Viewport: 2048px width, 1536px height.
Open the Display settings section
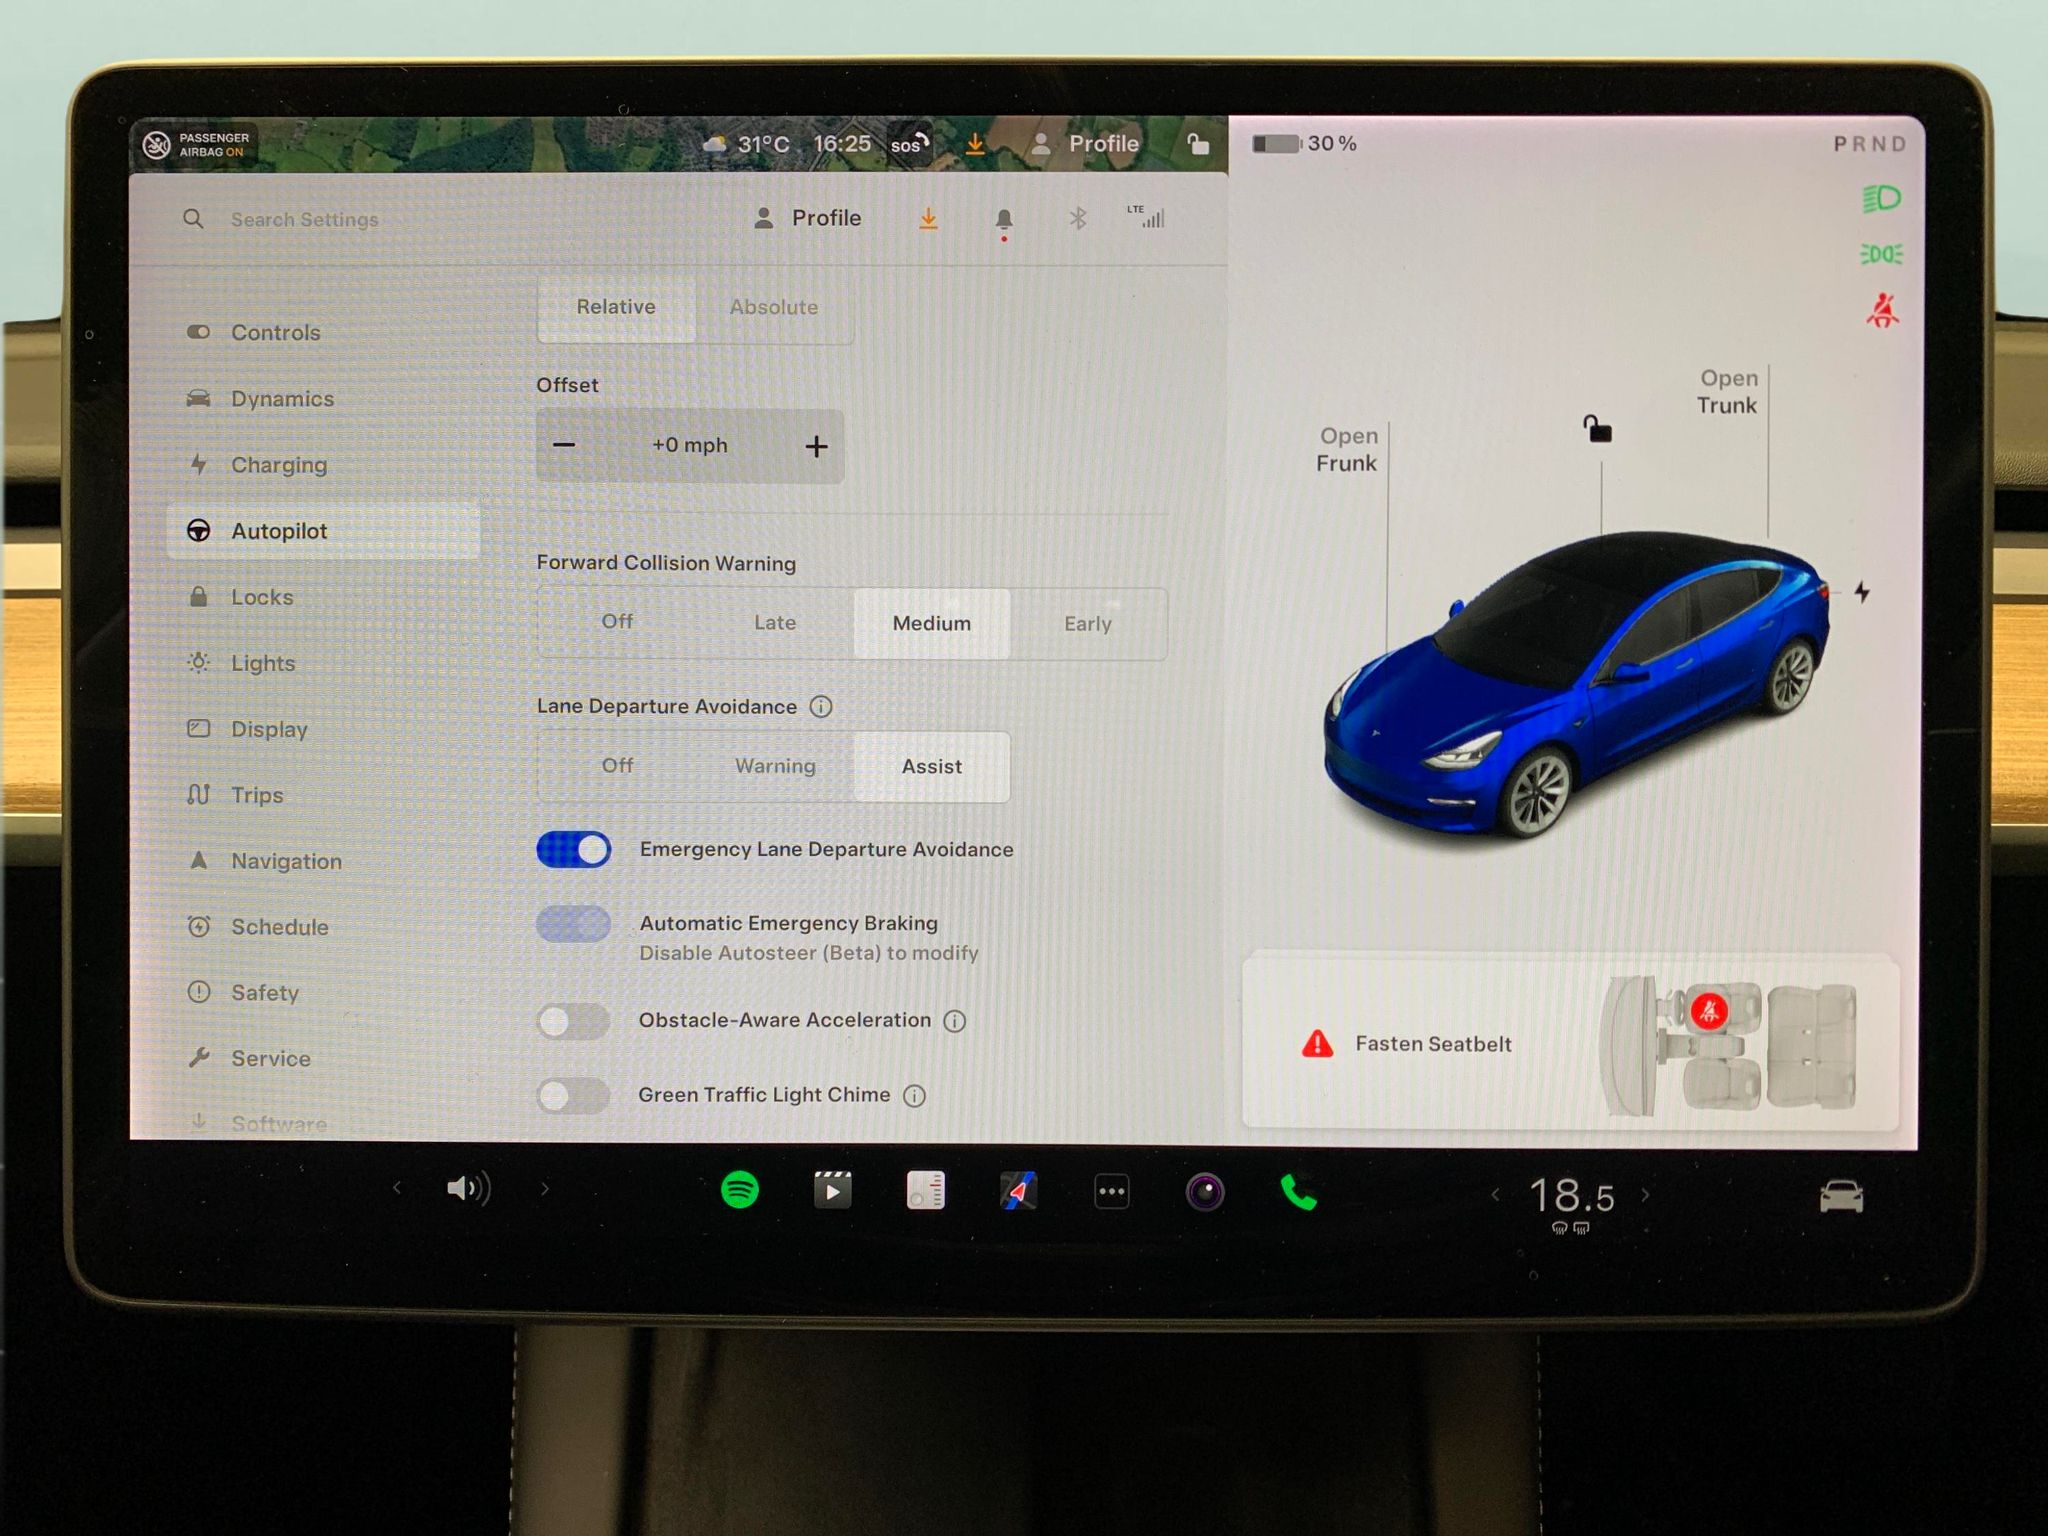(x=323, y=729)
